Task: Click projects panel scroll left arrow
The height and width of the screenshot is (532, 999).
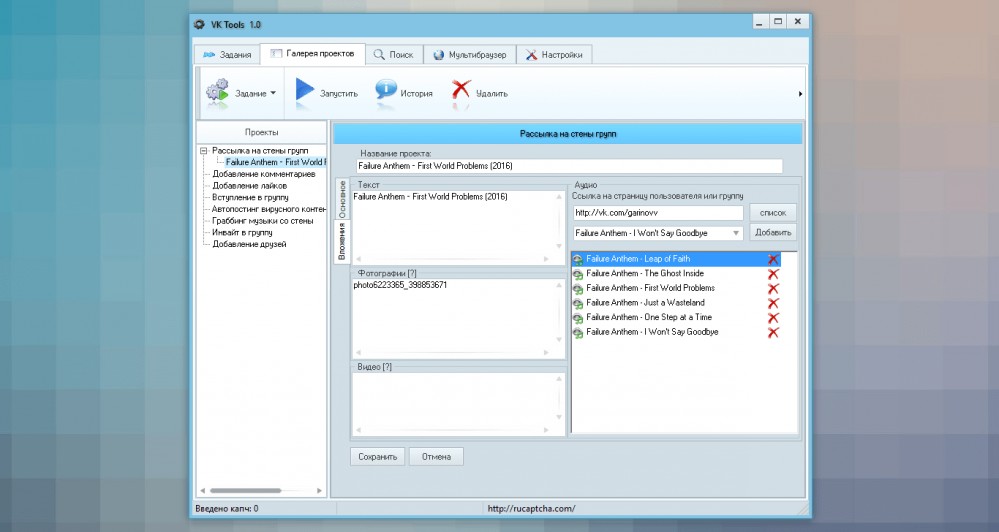Action: (x=203, y=491)
